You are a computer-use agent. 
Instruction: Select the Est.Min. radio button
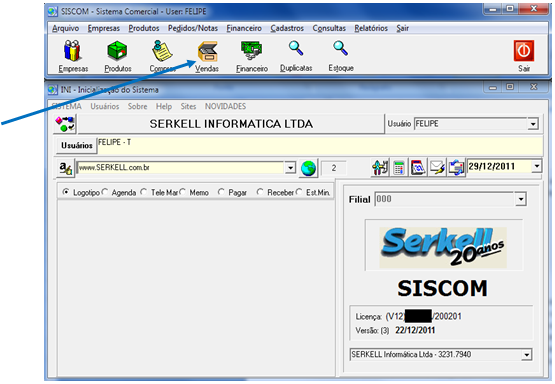click(x=299, y=192)
